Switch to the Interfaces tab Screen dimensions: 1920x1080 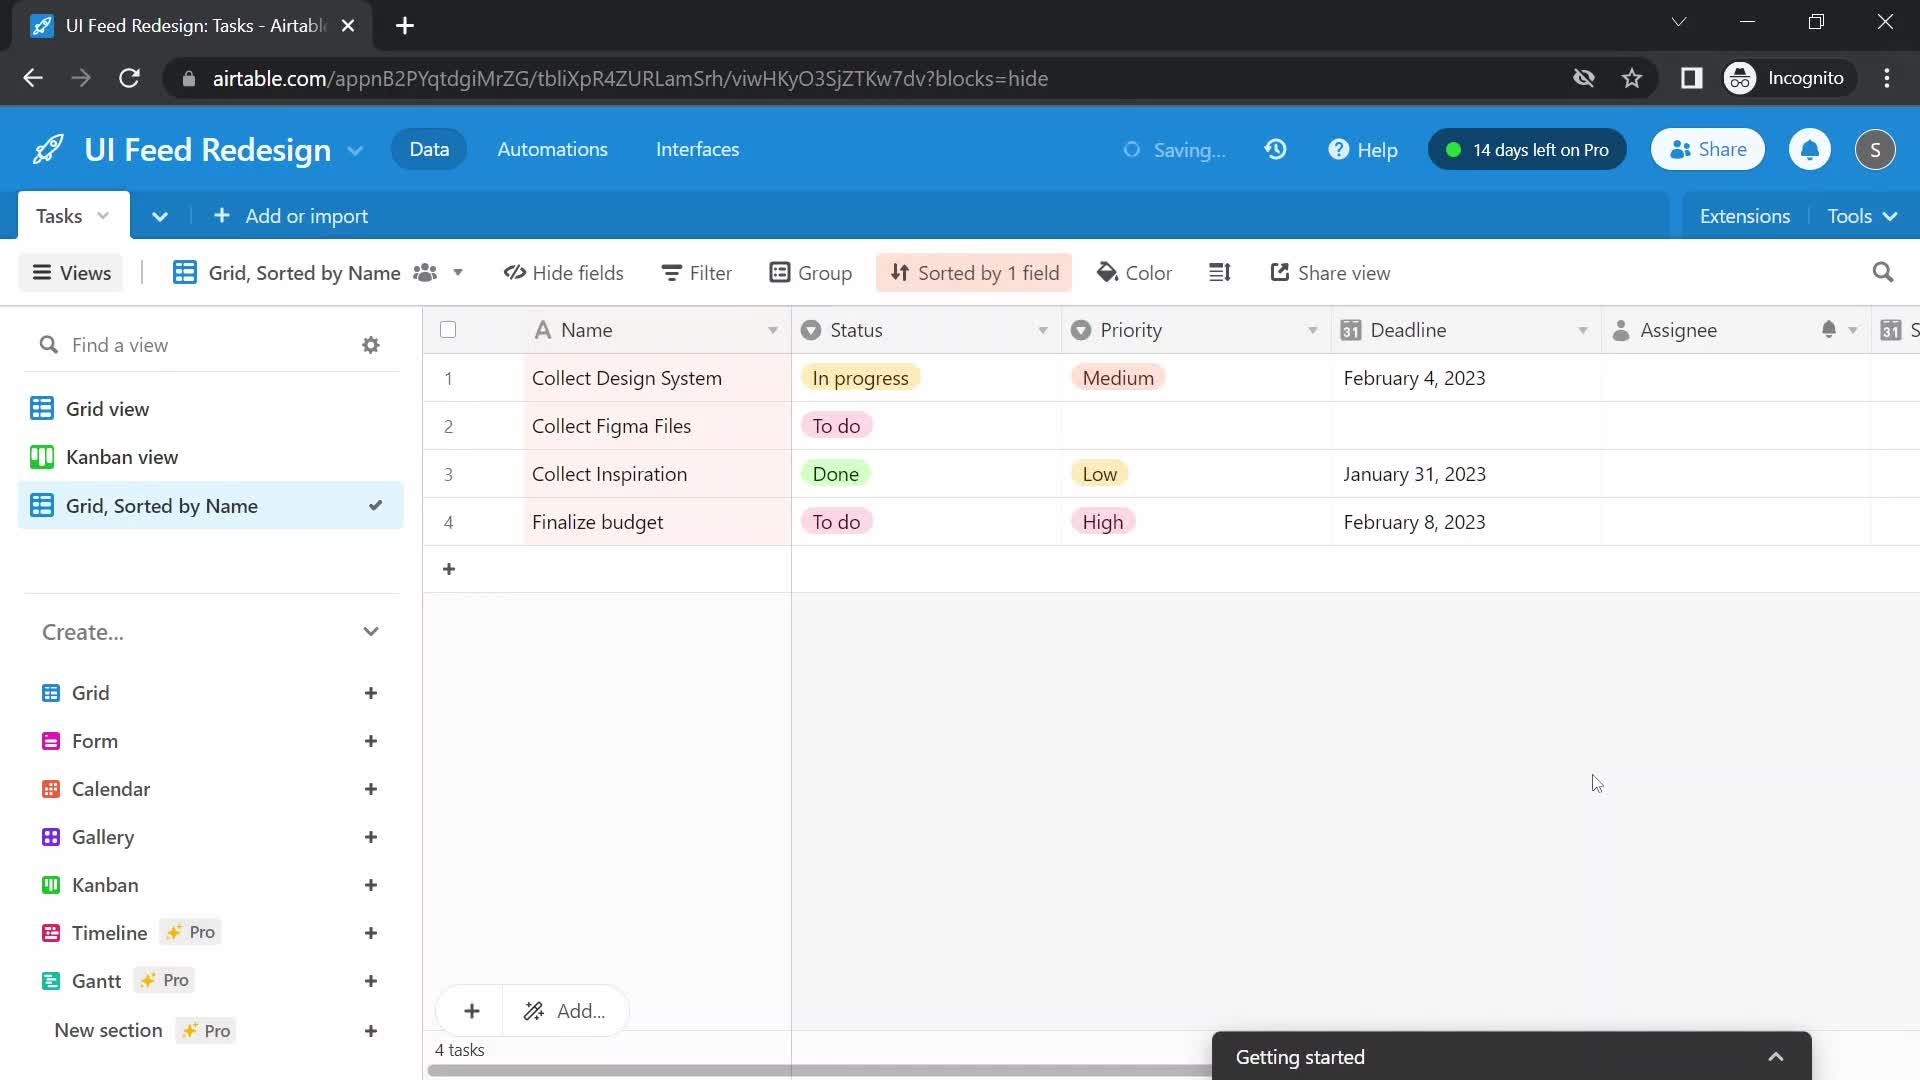pos(698,149)
